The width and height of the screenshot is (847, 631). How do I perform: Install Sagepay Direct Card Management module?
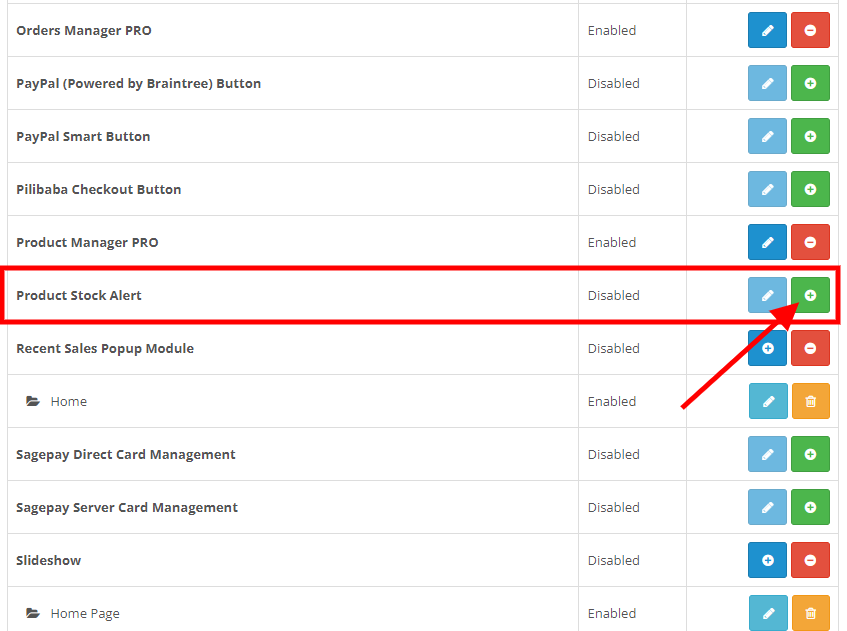point(810,454)
